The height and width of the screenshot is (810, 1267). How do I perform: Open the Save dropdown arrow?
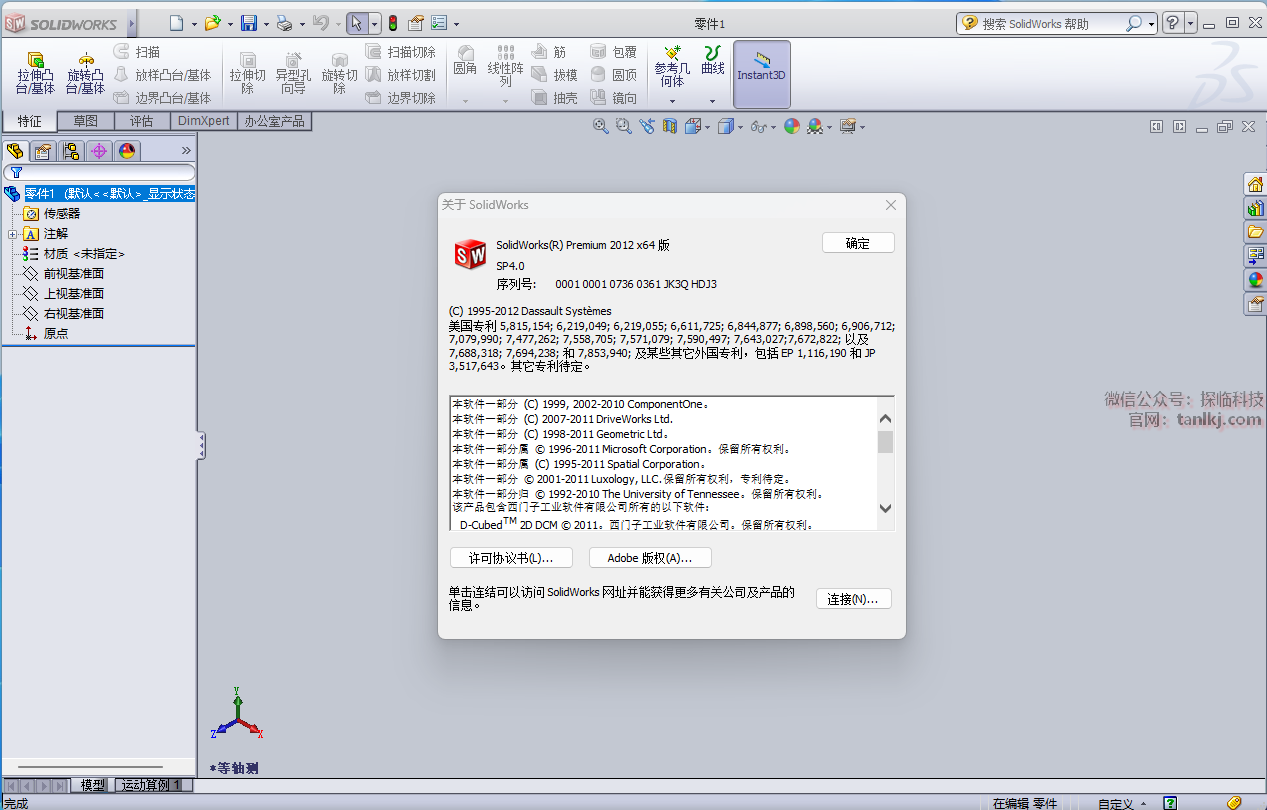tap(266, 24)
